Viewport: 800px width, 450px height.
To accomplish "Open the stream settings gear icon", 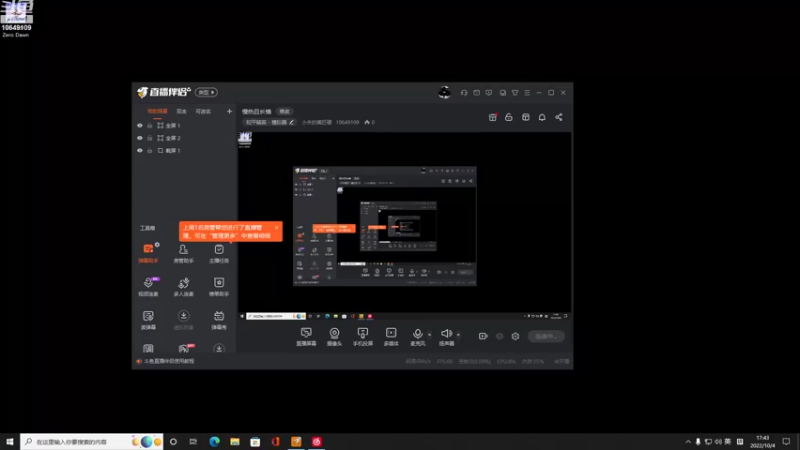I will [x=515, y=336].
